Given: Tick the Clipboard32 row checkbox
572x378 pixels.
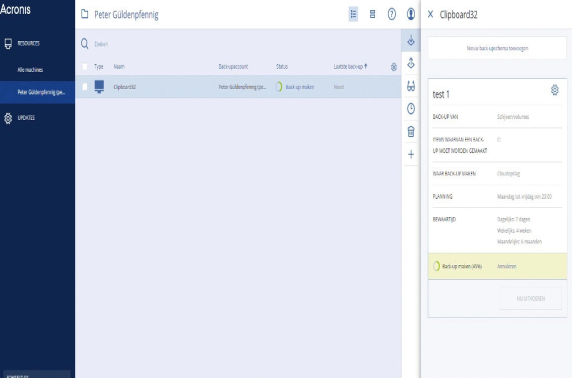Looking at the screenshot, I should [85, 86].
